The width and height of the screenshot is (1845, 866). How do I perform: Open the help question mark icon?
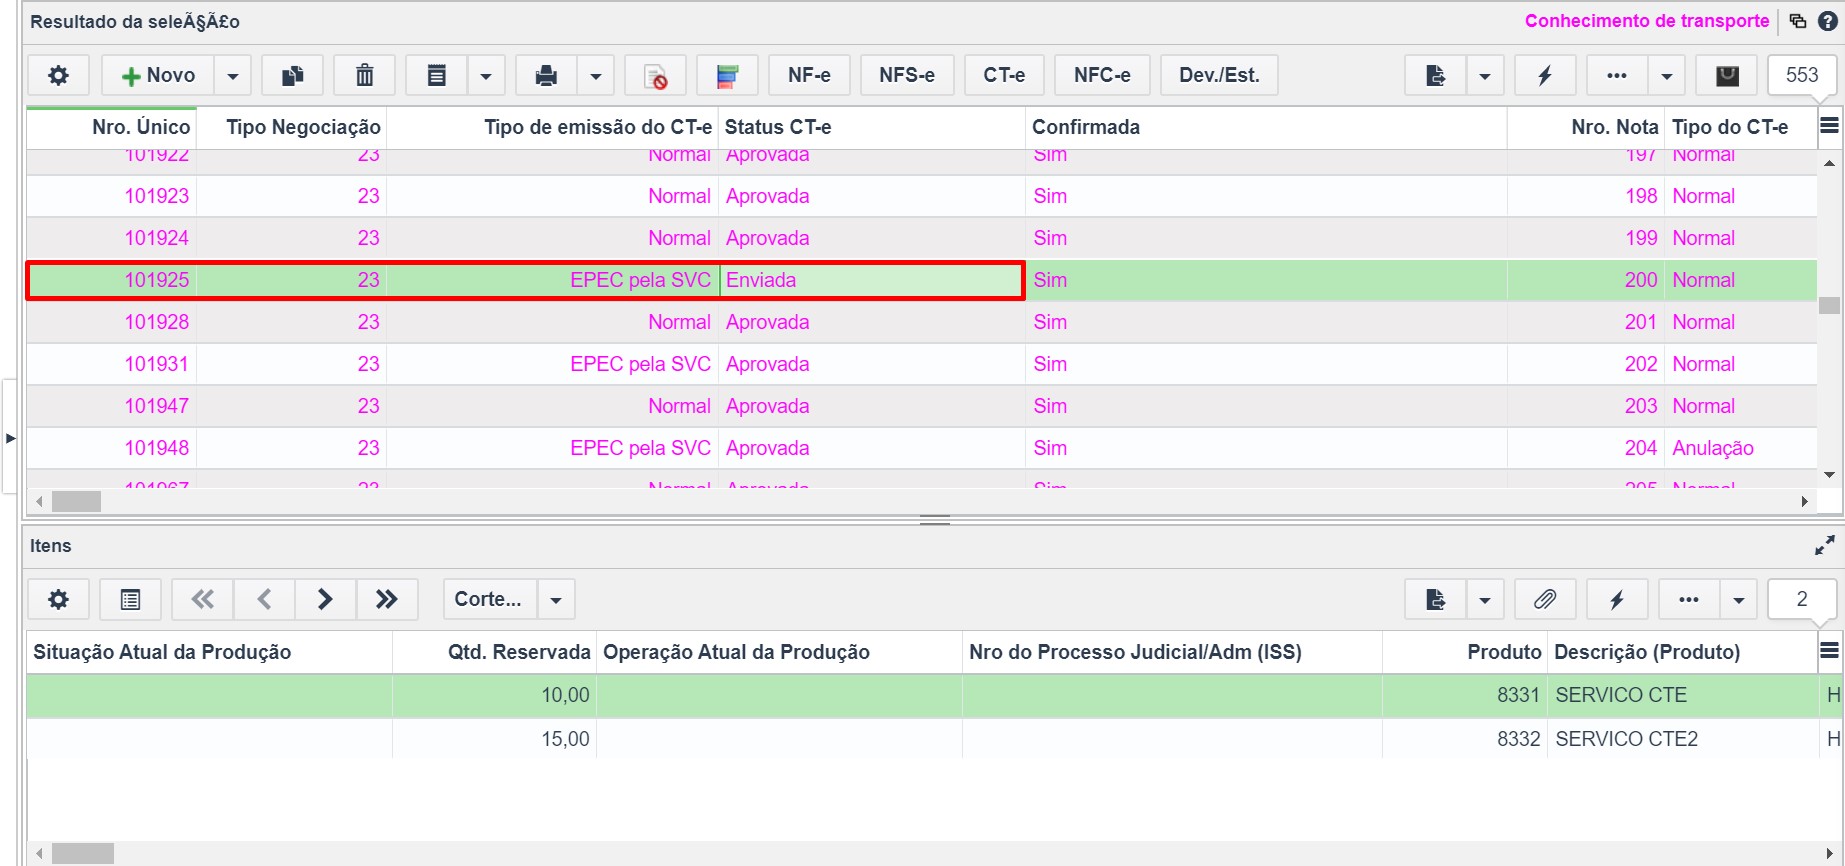(x=1827, y=21)
